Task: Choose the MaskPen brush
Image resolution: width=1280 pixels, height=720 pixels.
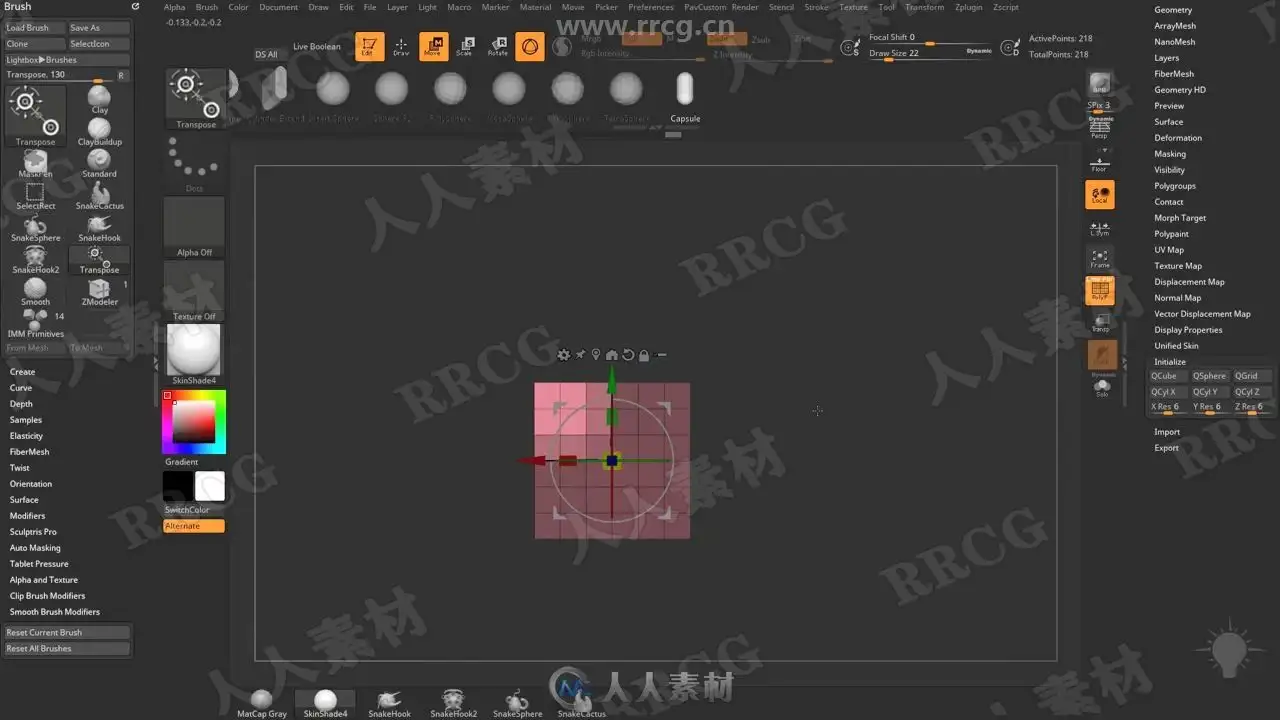Action: [35, 162]
